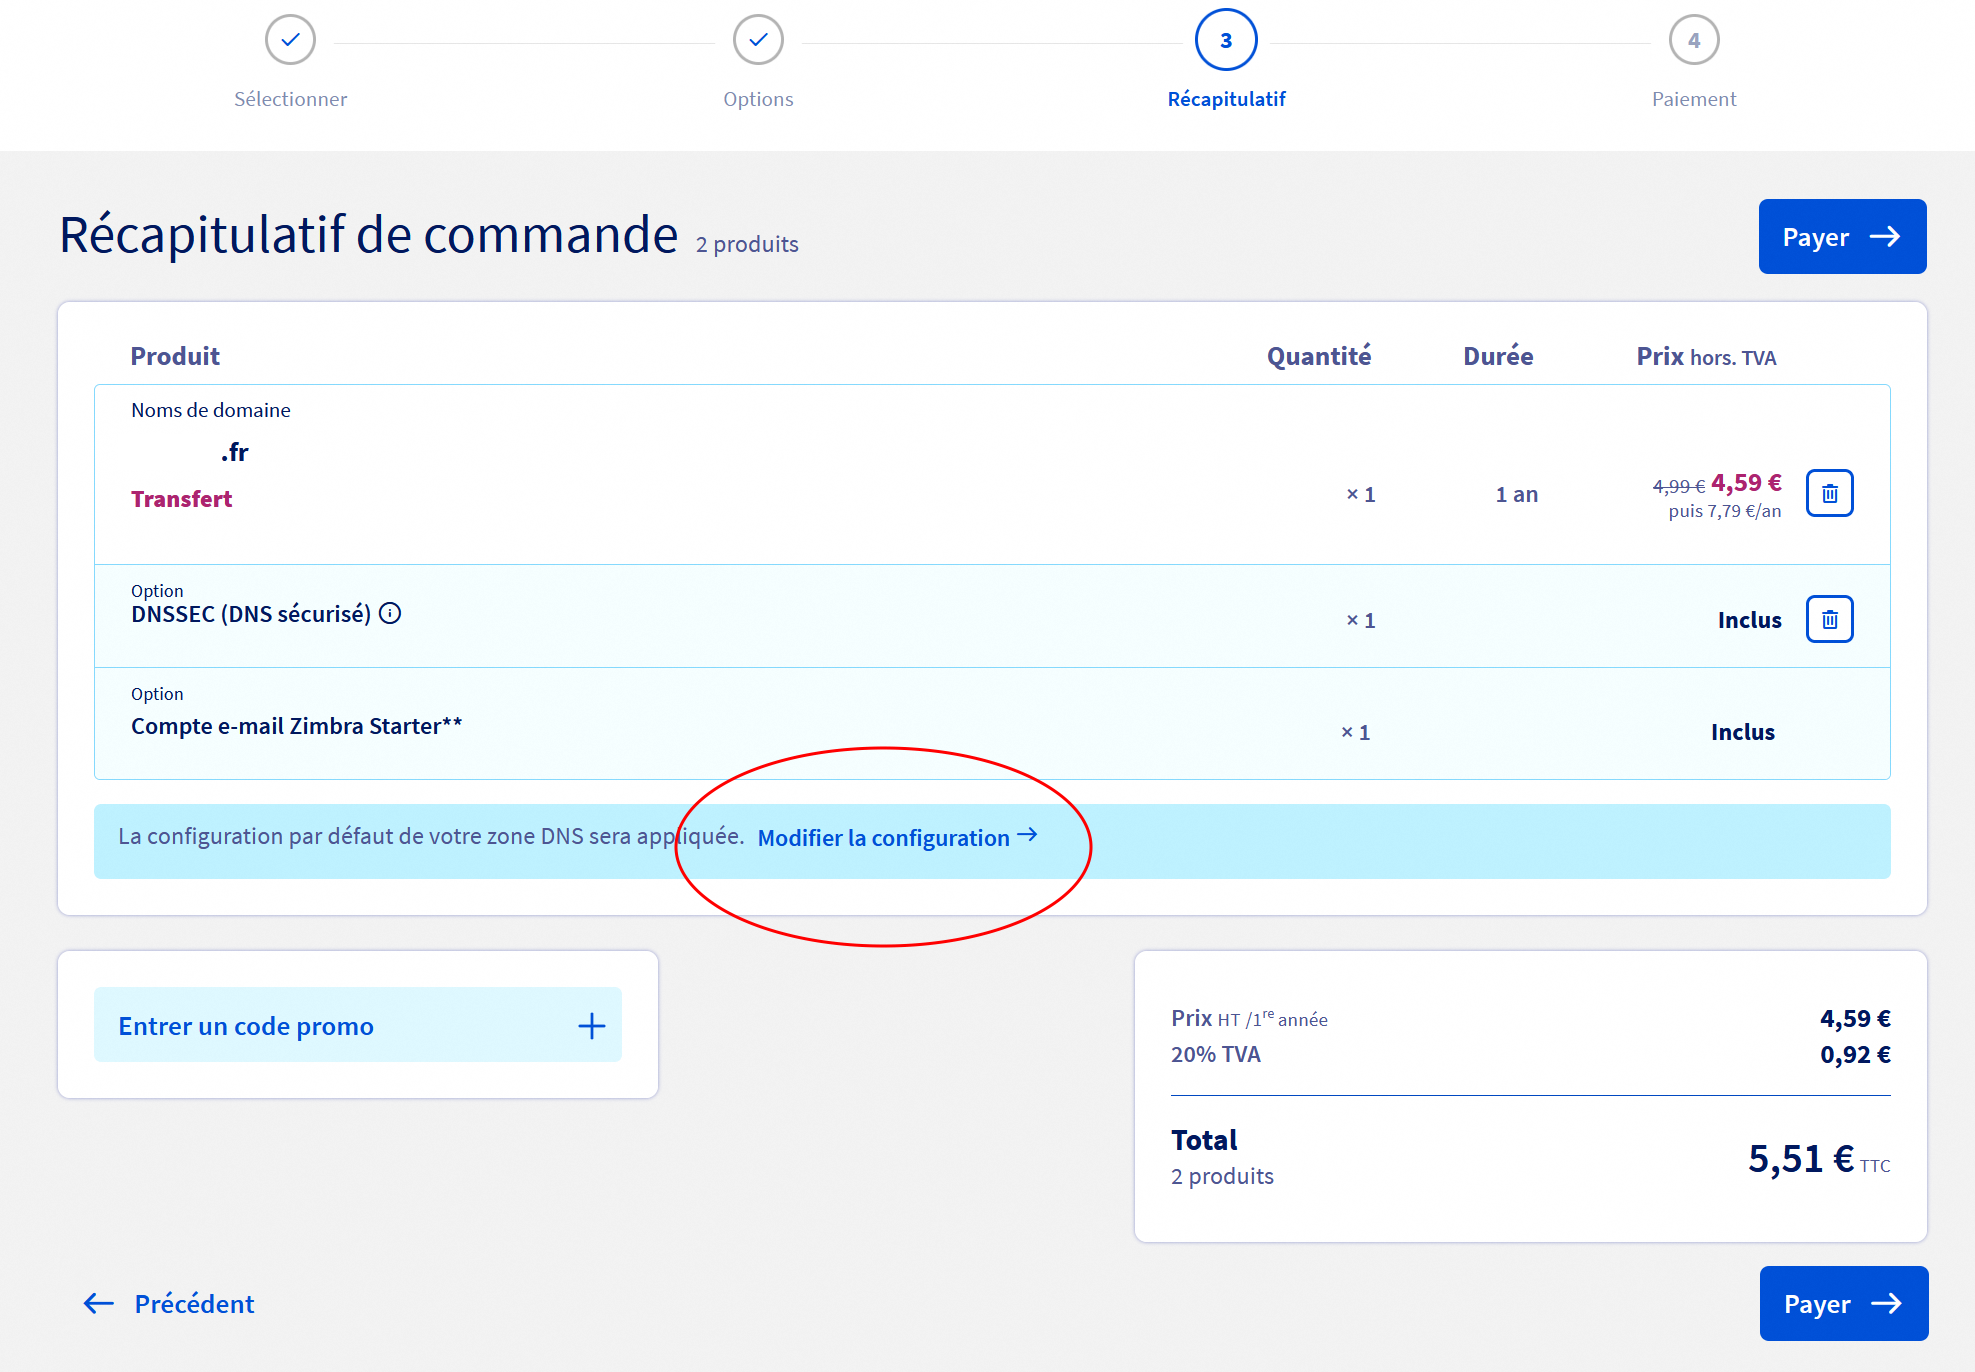Click step 4 Paiement circle
This screenshot has width=1975, height=1372.
point(1693,40)
